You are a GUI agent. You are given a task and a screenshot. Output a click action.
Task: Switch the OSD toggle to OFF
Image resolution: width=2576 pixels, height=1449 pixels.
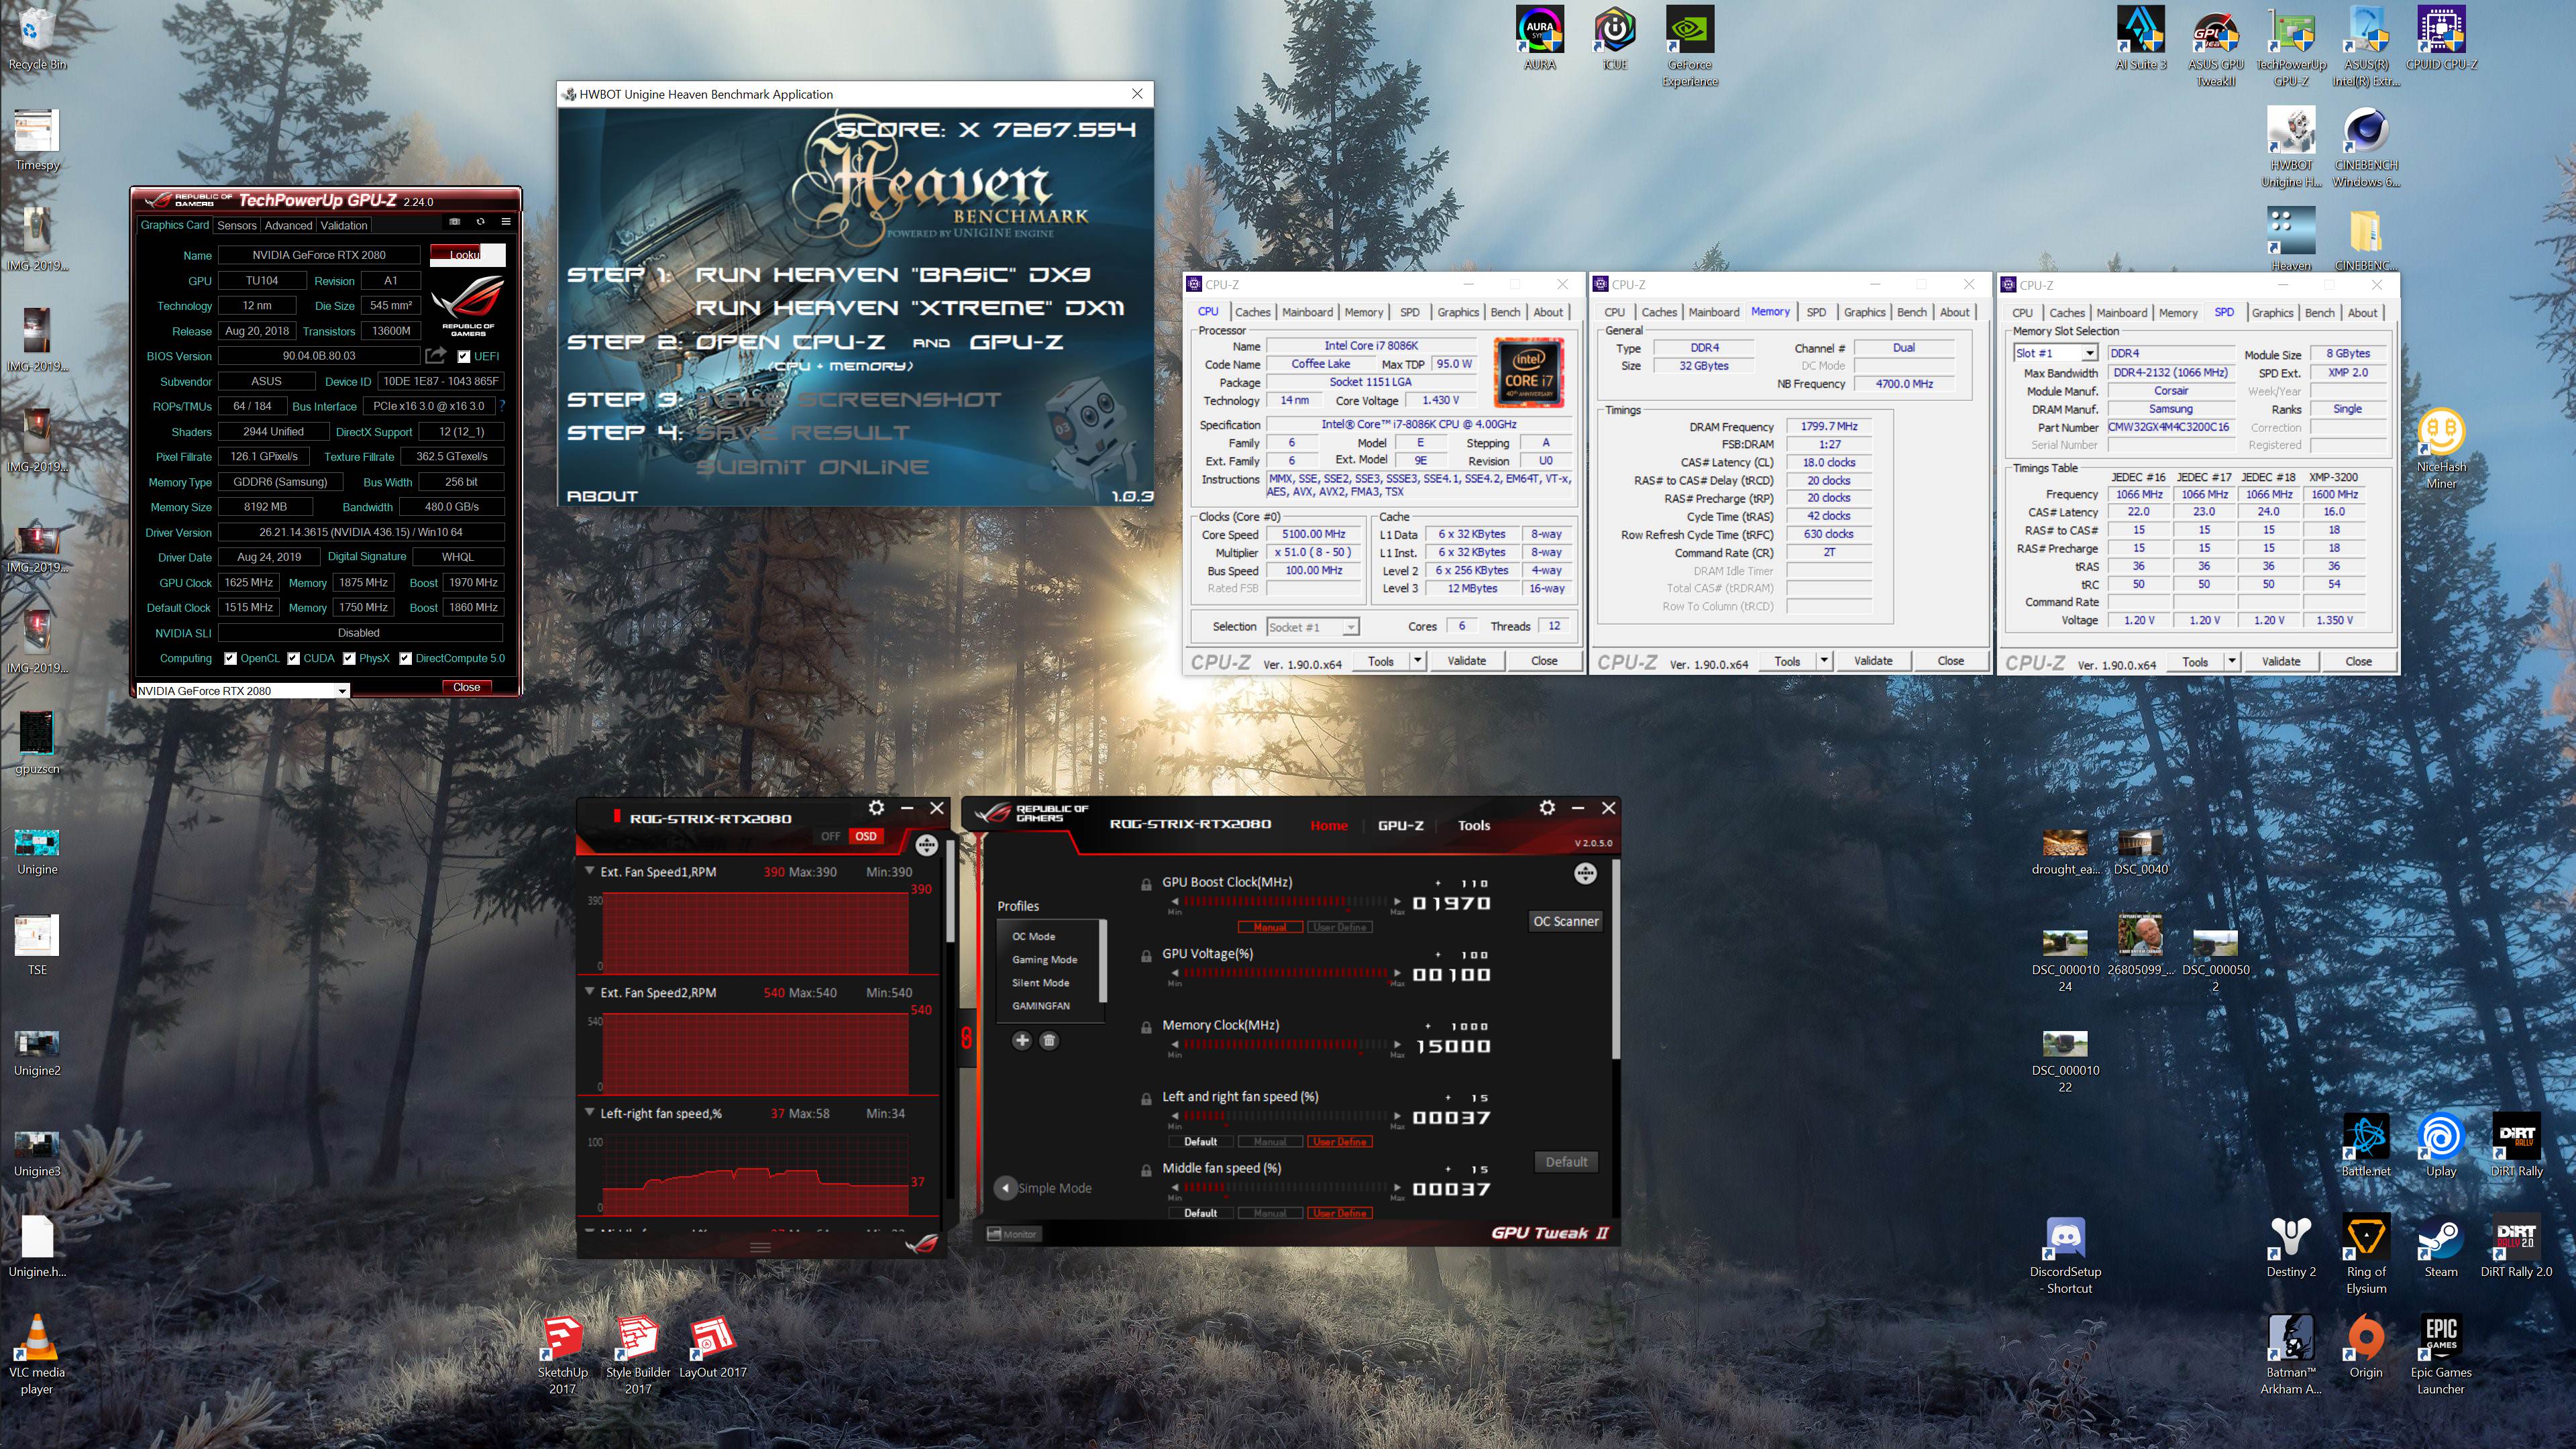click(x=830, y=836)
